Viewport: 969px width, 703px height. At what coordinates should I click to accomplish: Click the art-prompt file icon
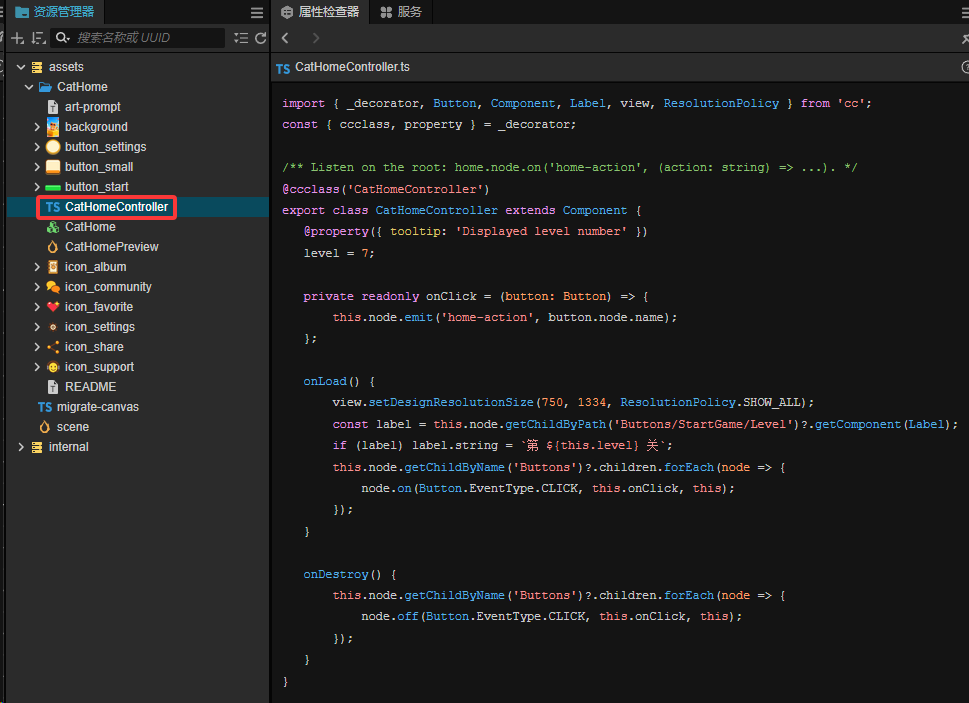point(53,107)
